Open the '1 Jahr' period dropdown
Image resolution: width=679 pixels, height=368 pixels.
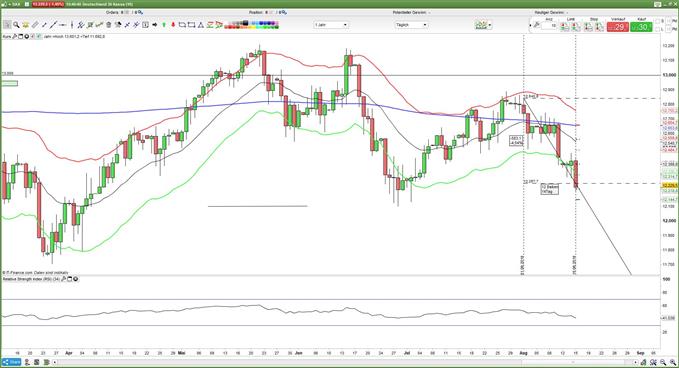click(331, 25)
